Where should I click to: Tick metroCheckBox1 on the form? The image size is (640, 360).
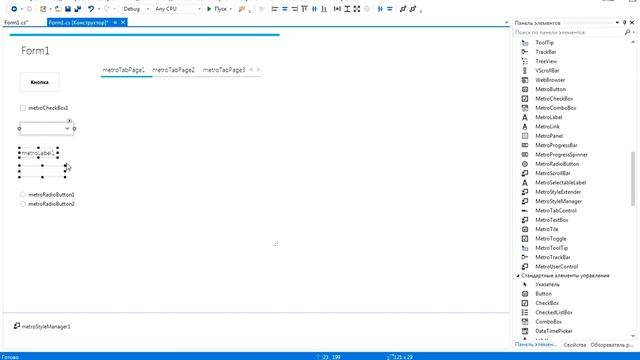(x=23, y=108)
